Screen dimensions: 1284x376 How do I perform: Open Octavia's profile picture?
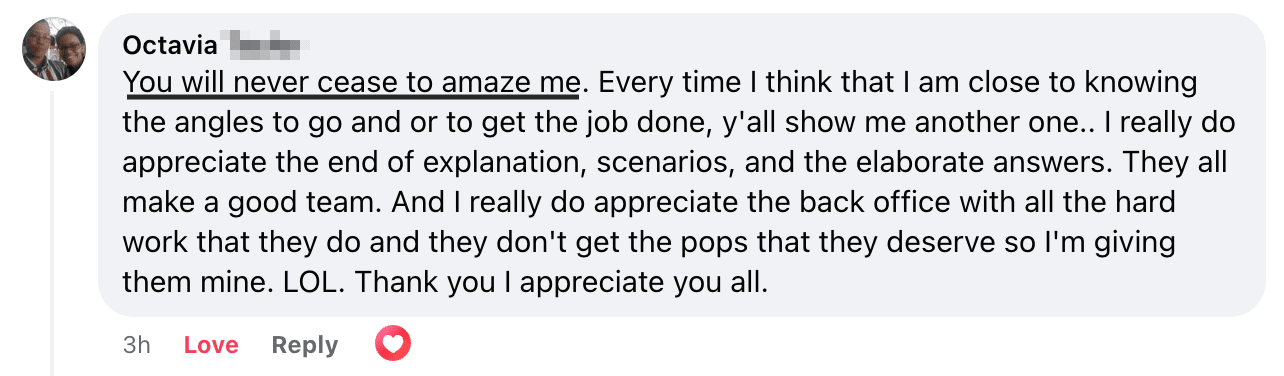tap(54, 50)
